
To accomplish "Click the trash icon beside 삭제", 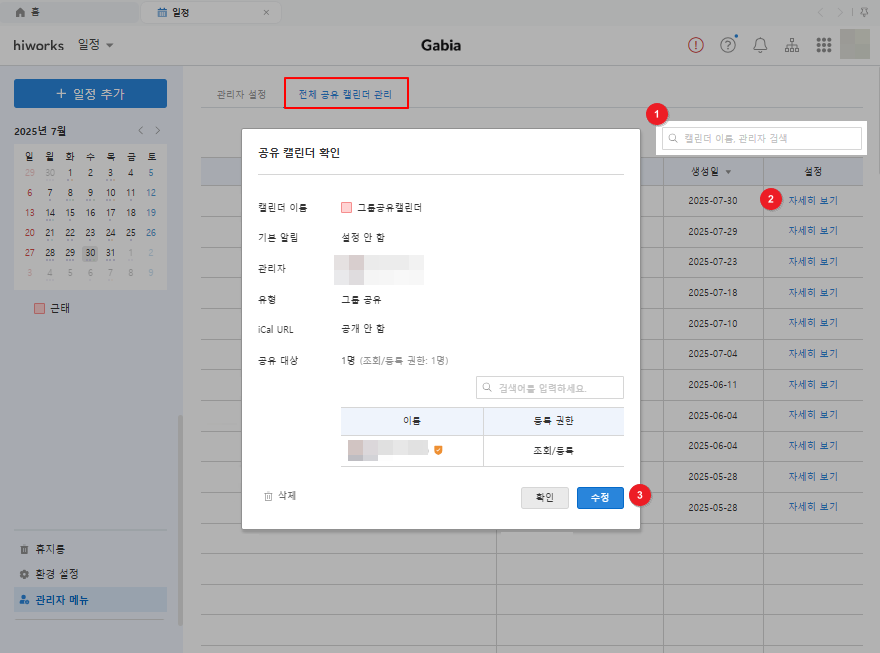I will 268,496.
